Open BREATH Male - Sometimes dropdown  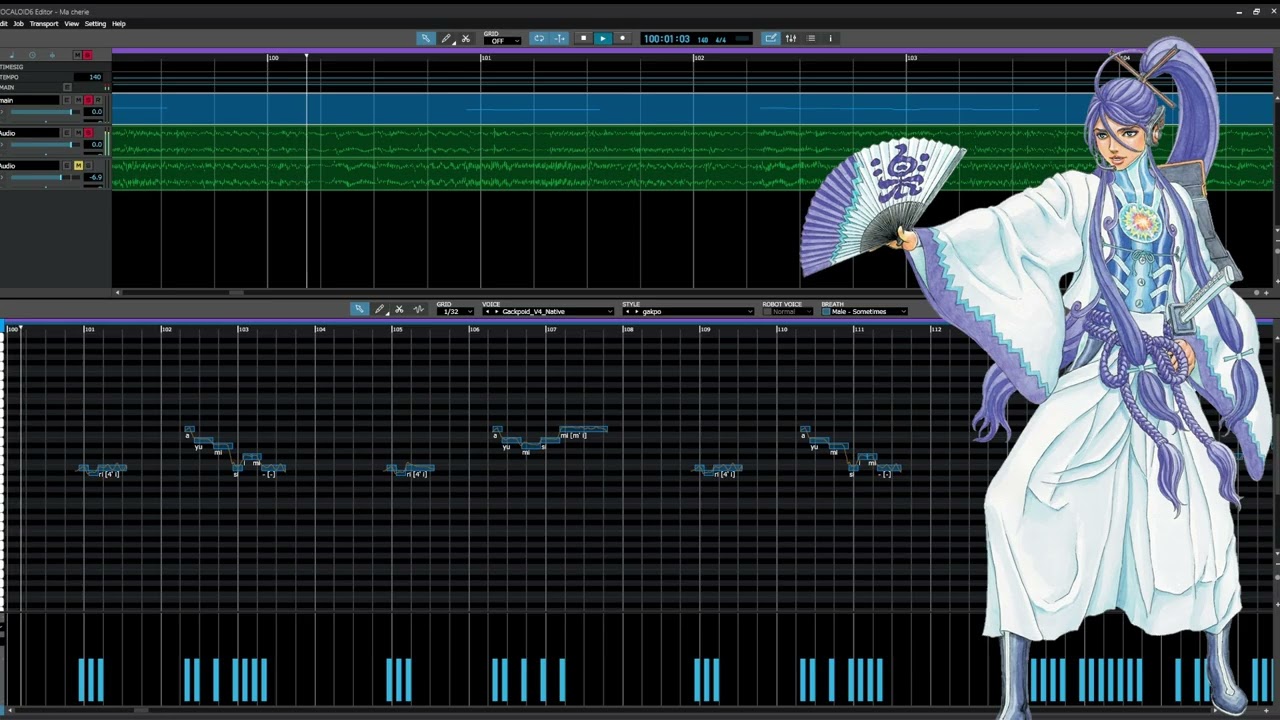(x=864, y=312)
